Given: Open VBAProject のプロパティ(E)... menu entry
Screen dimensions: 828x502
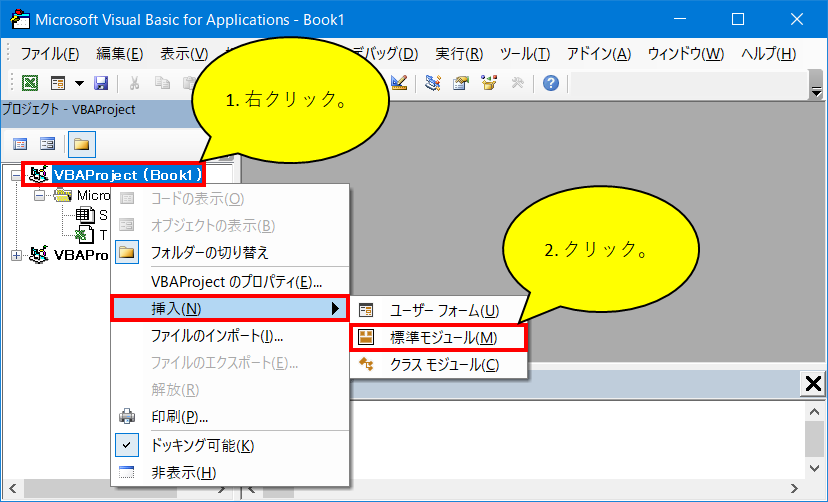Looking at the screenshot, I should click(x=230, y=282).
